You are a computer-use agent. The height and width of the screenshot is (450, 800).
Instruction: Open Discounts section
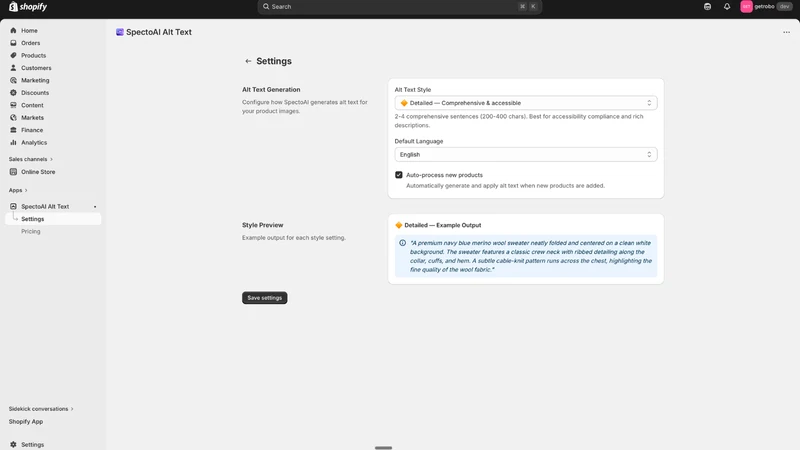click(x=35, y=92)
